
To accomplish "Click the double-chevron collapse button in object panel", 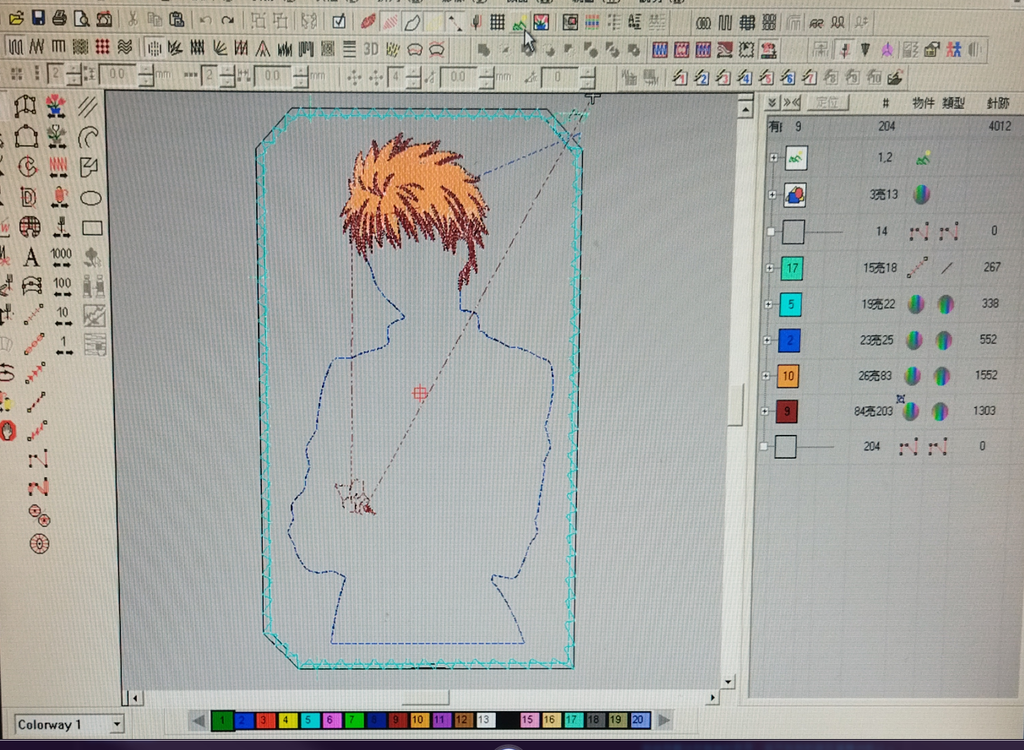I will (x=772, y=103).
